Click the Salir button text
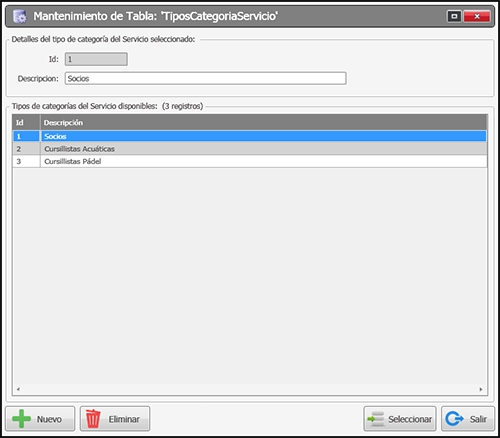Image resolution: width=500 pixels, height=438 pixels. [478, 419]
